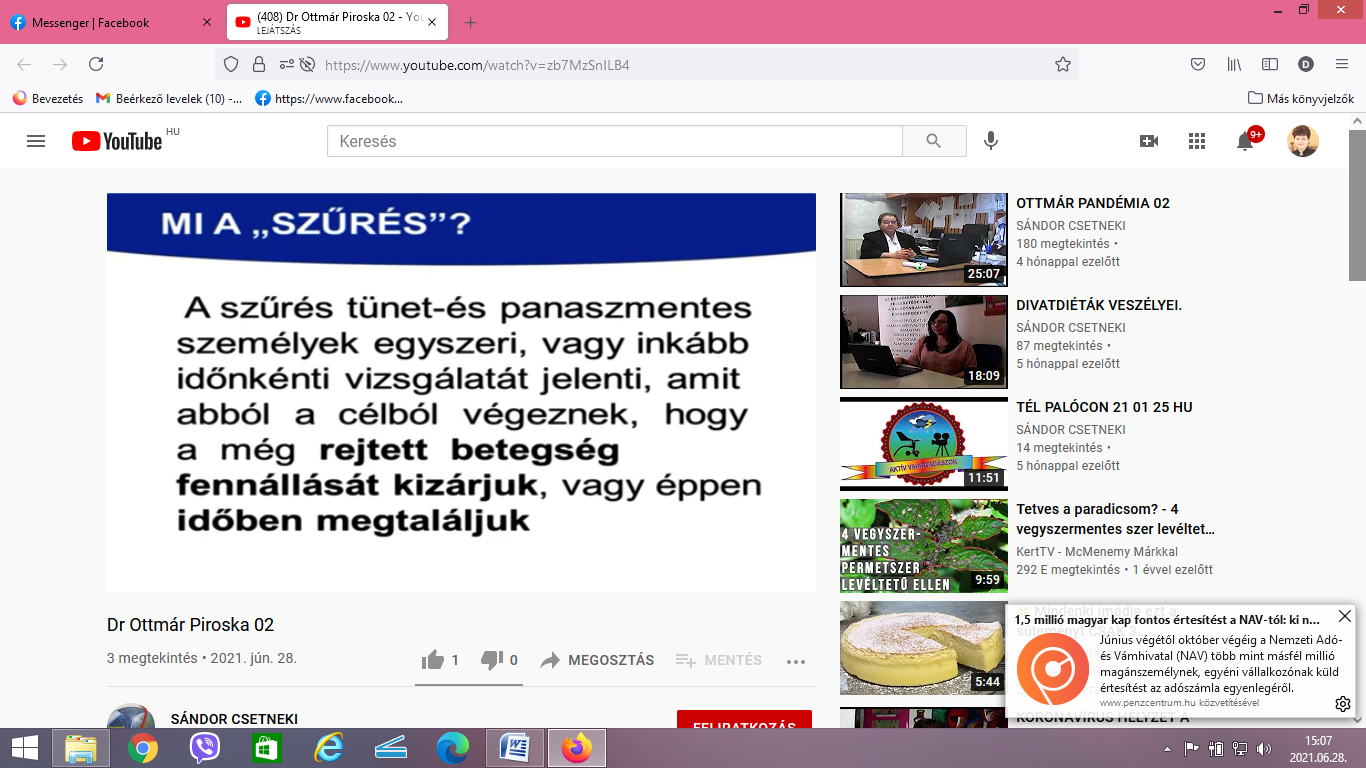
Task: Click the tracking protection shield icon
Action: pos(231,64)
